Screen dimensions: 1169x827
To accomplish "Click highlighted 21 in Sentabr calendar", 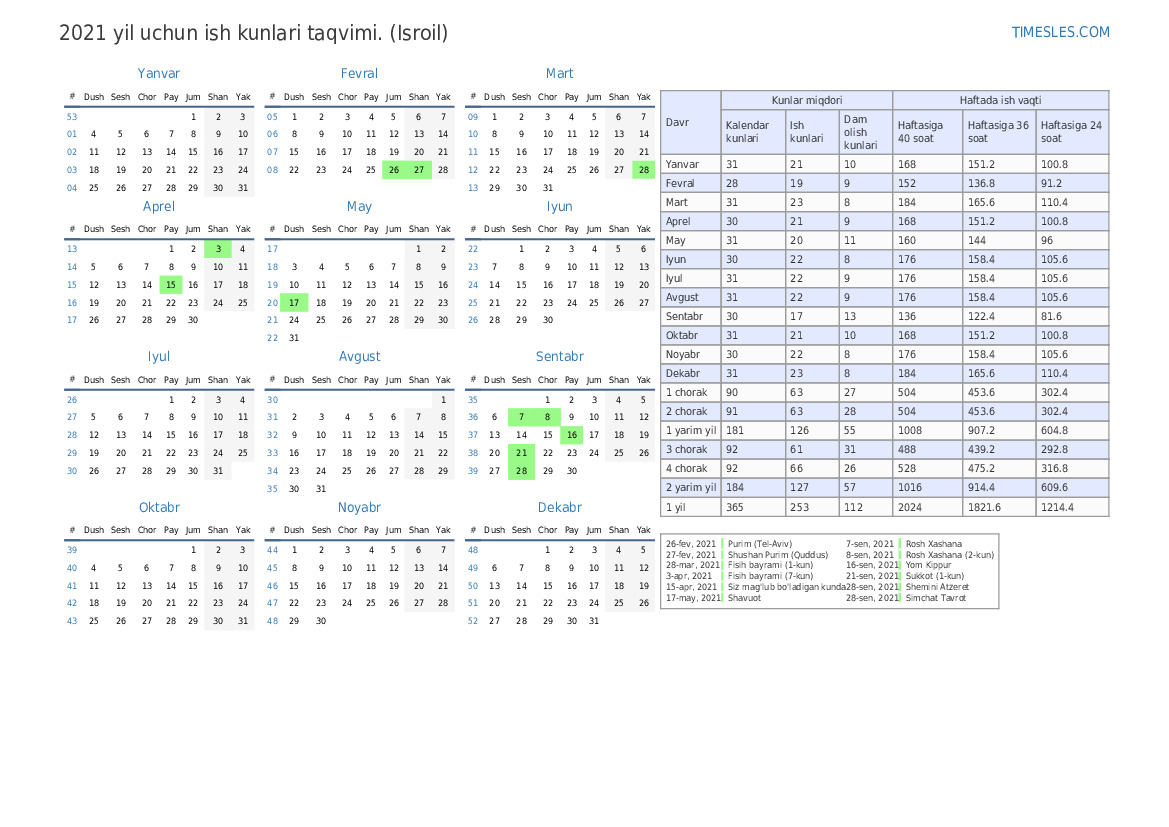I will point(521,453).
